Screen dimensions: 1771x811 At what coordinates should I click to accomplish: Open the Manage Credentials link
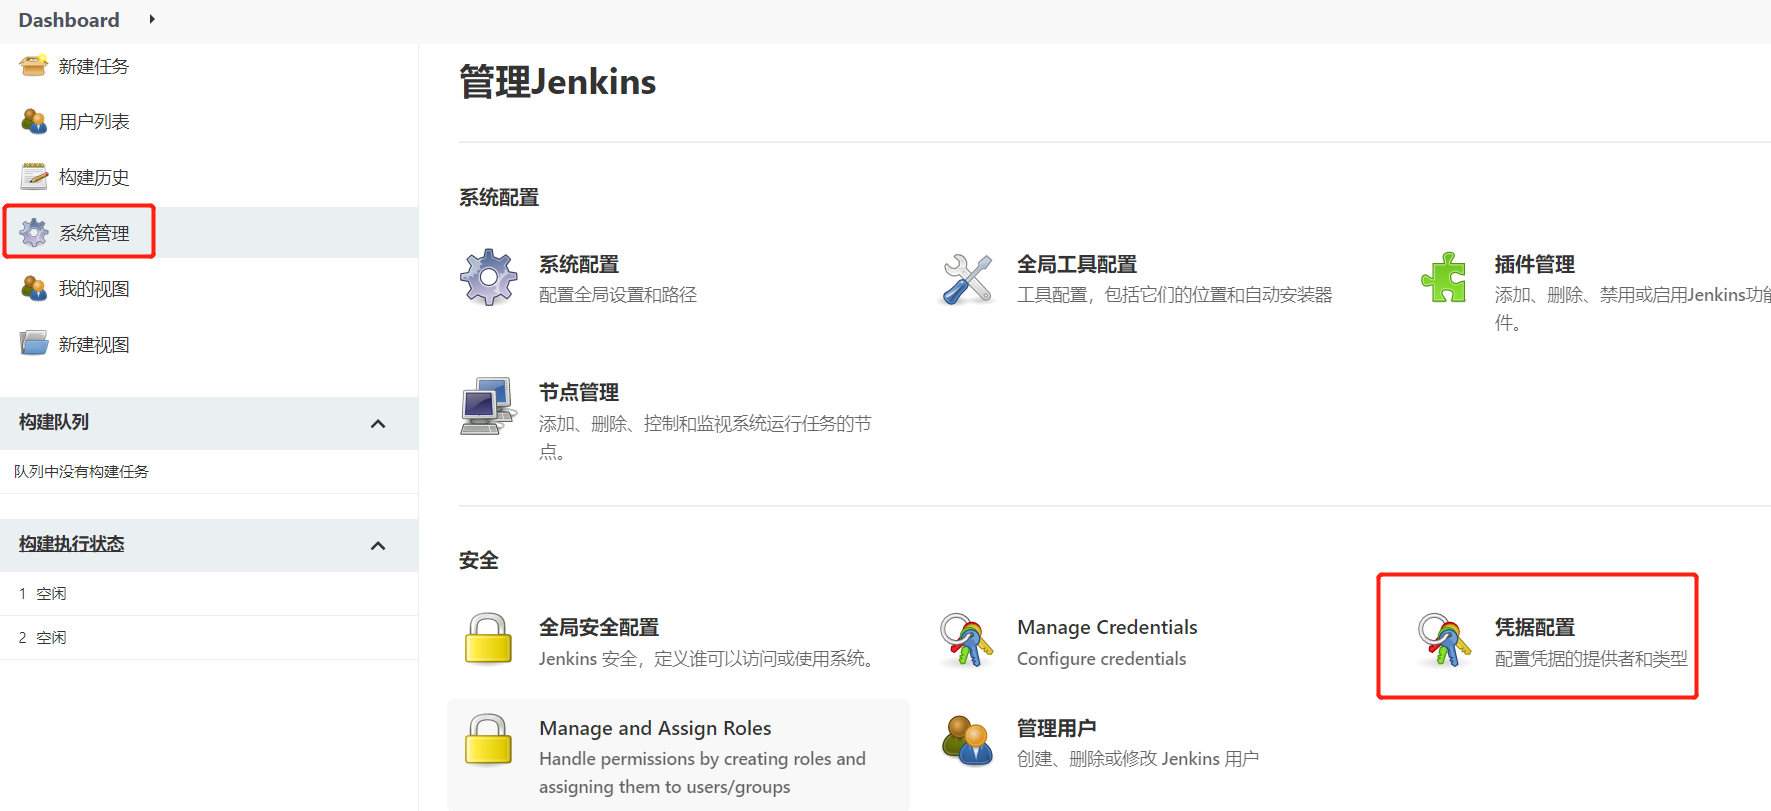coord(1107,627)
